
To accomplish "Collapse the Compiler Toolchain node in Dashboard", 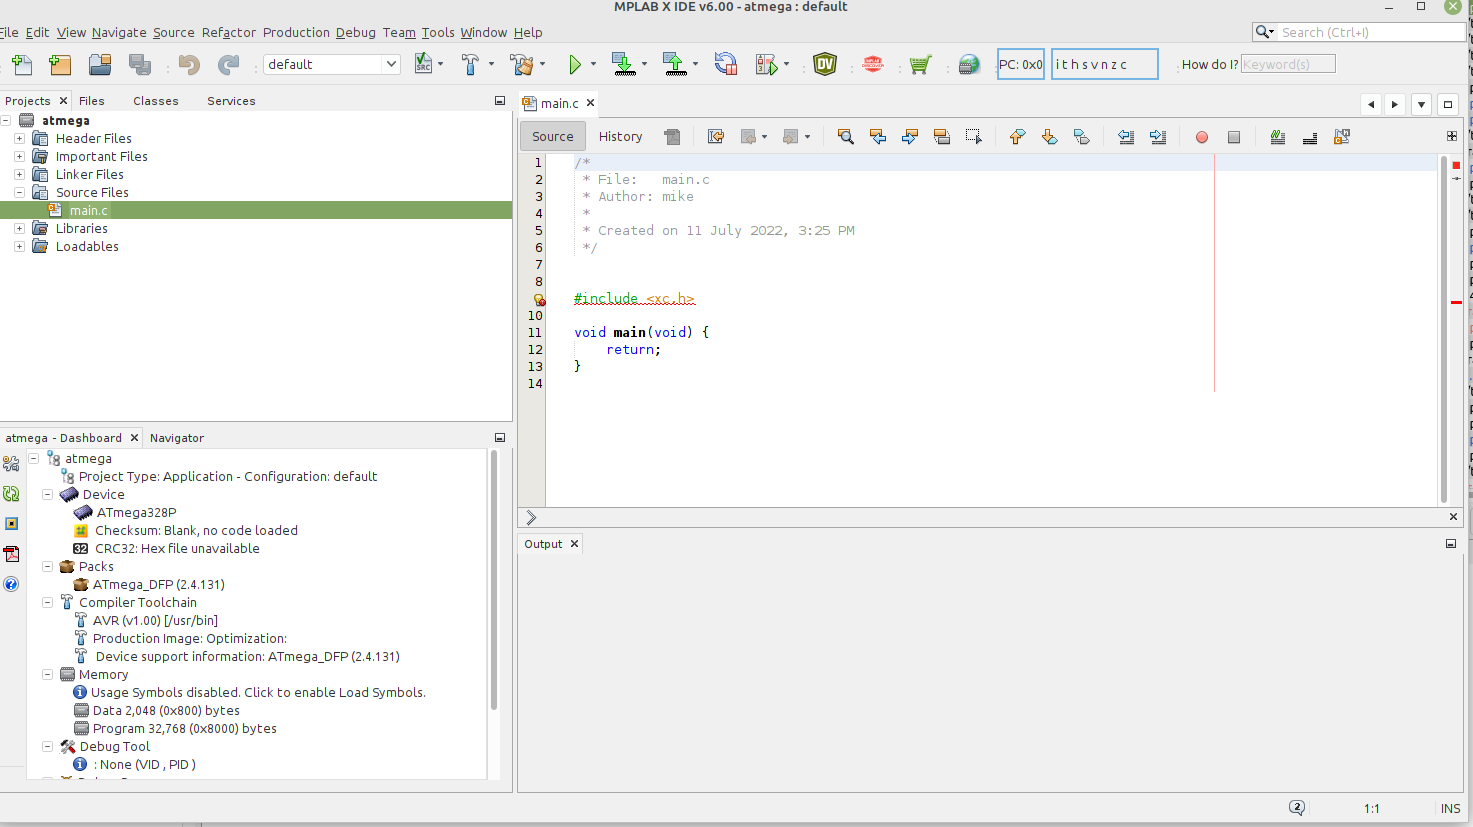I will click(x=47, y=603).
